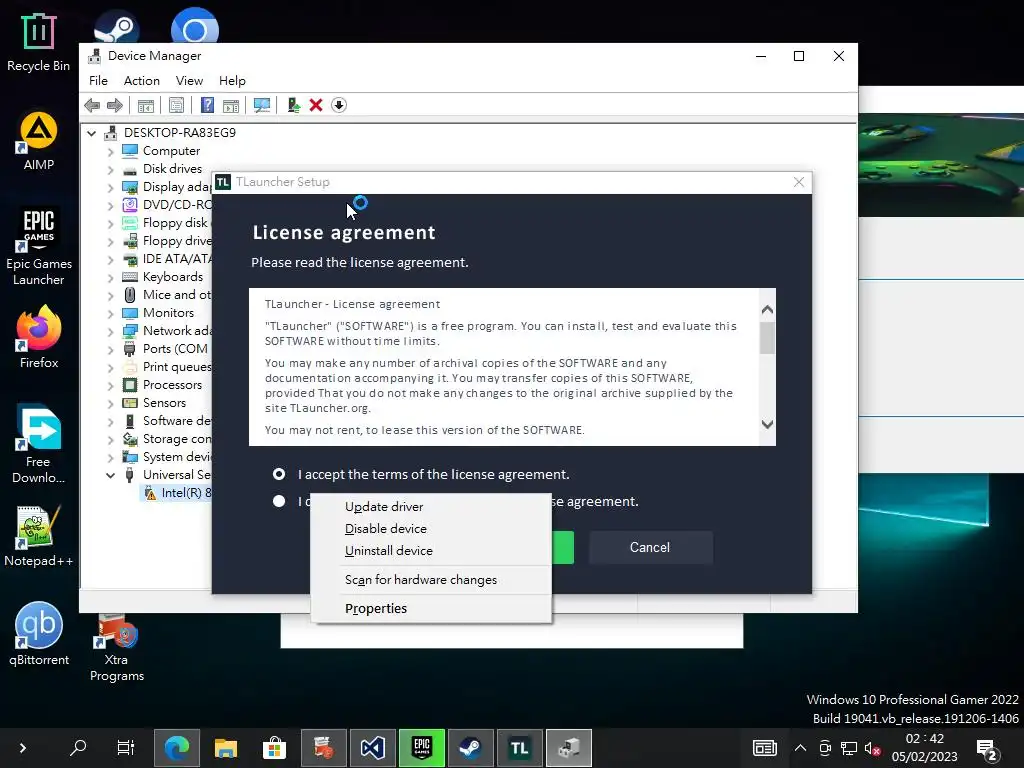Open File Explorer from the taskbar
Viewport: 1024px width, 768px height.
coord(225,748)
